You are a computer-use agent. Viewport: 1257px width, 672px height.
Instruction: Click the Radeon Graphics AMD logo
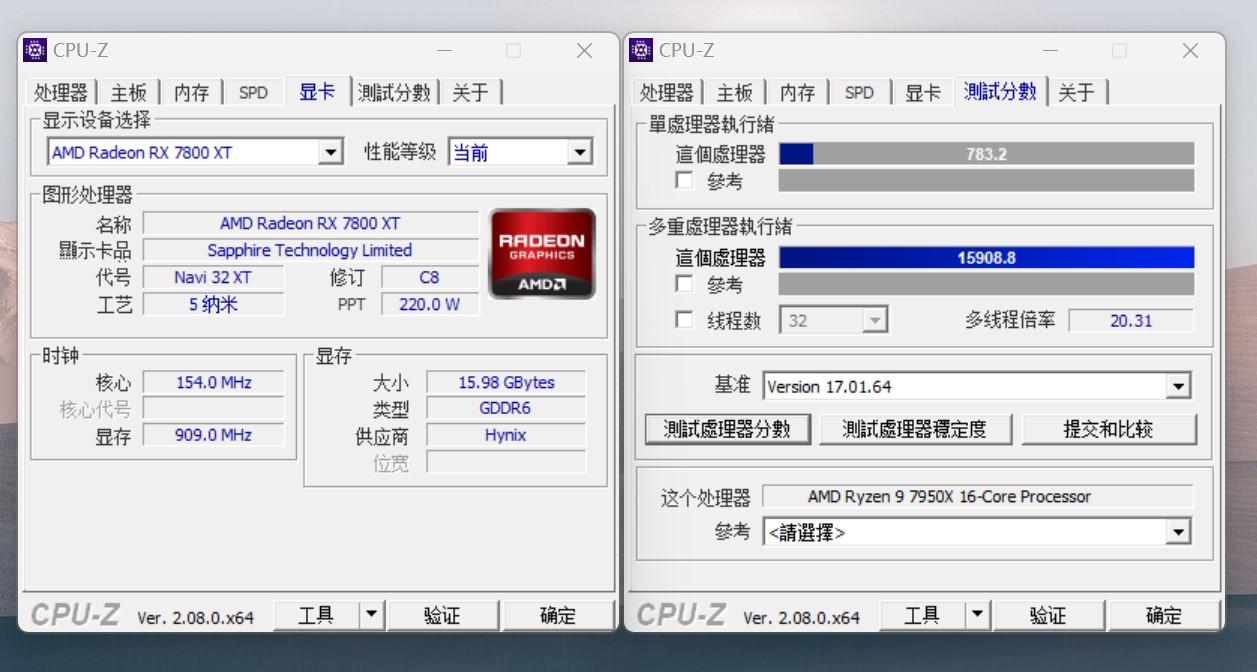point(542,254)
